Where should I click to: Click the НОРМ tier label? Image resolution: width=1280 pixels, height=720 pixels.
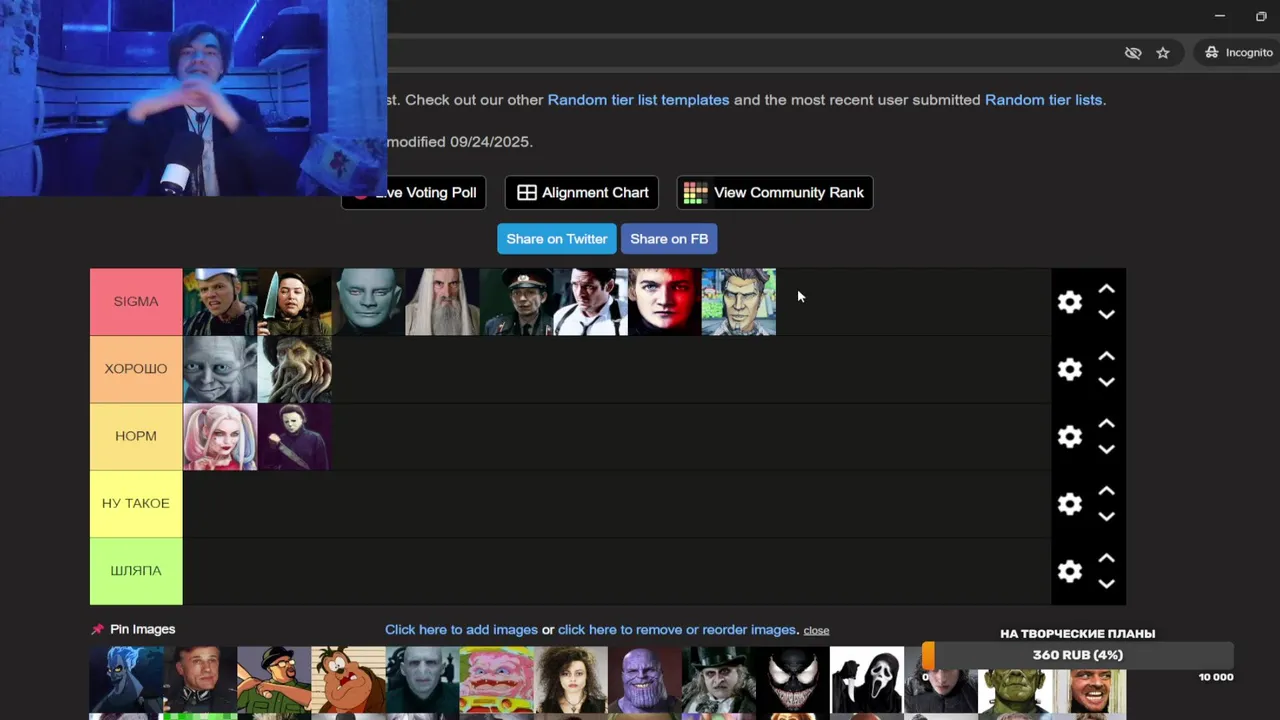(136, 436)
